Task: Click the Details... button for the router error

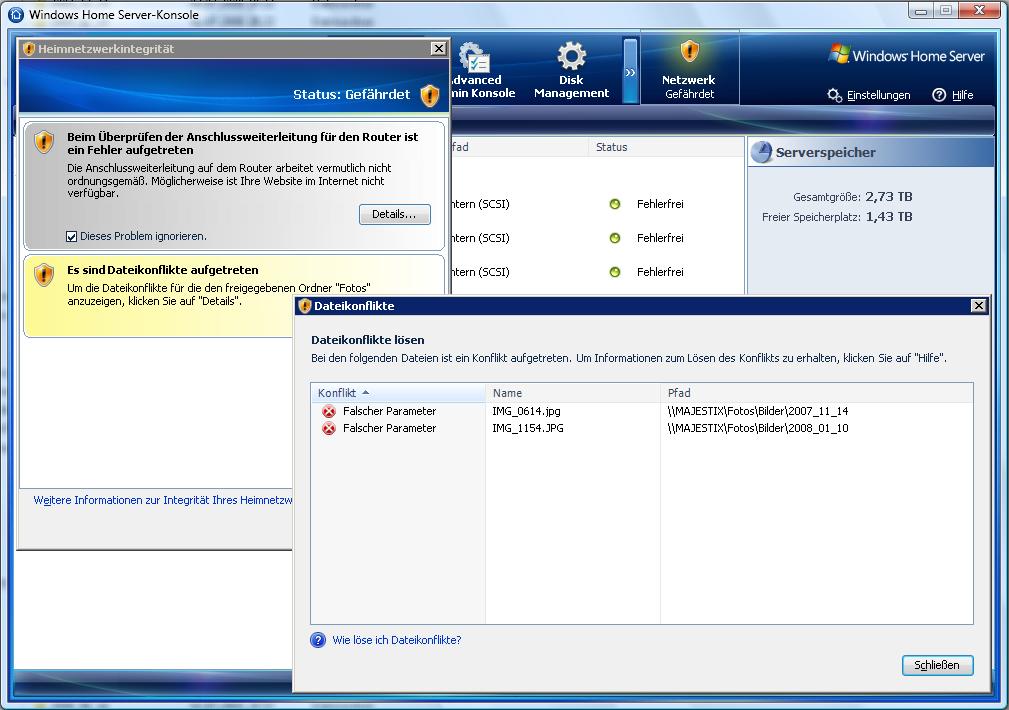Action: (x=394, y=214)
